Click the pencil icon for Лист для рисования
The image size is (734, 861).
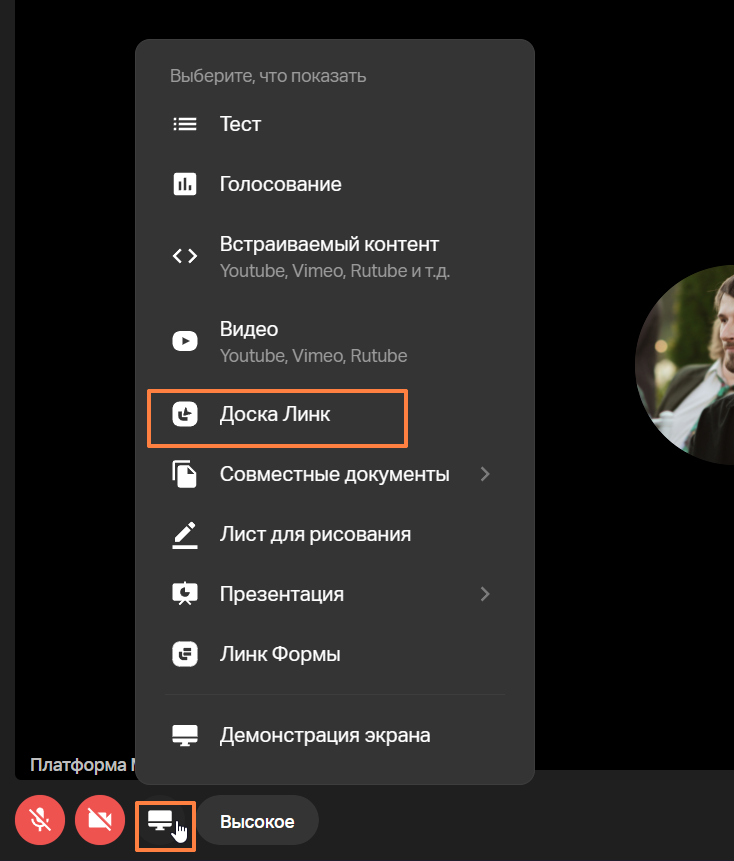[x=185, y=534]
